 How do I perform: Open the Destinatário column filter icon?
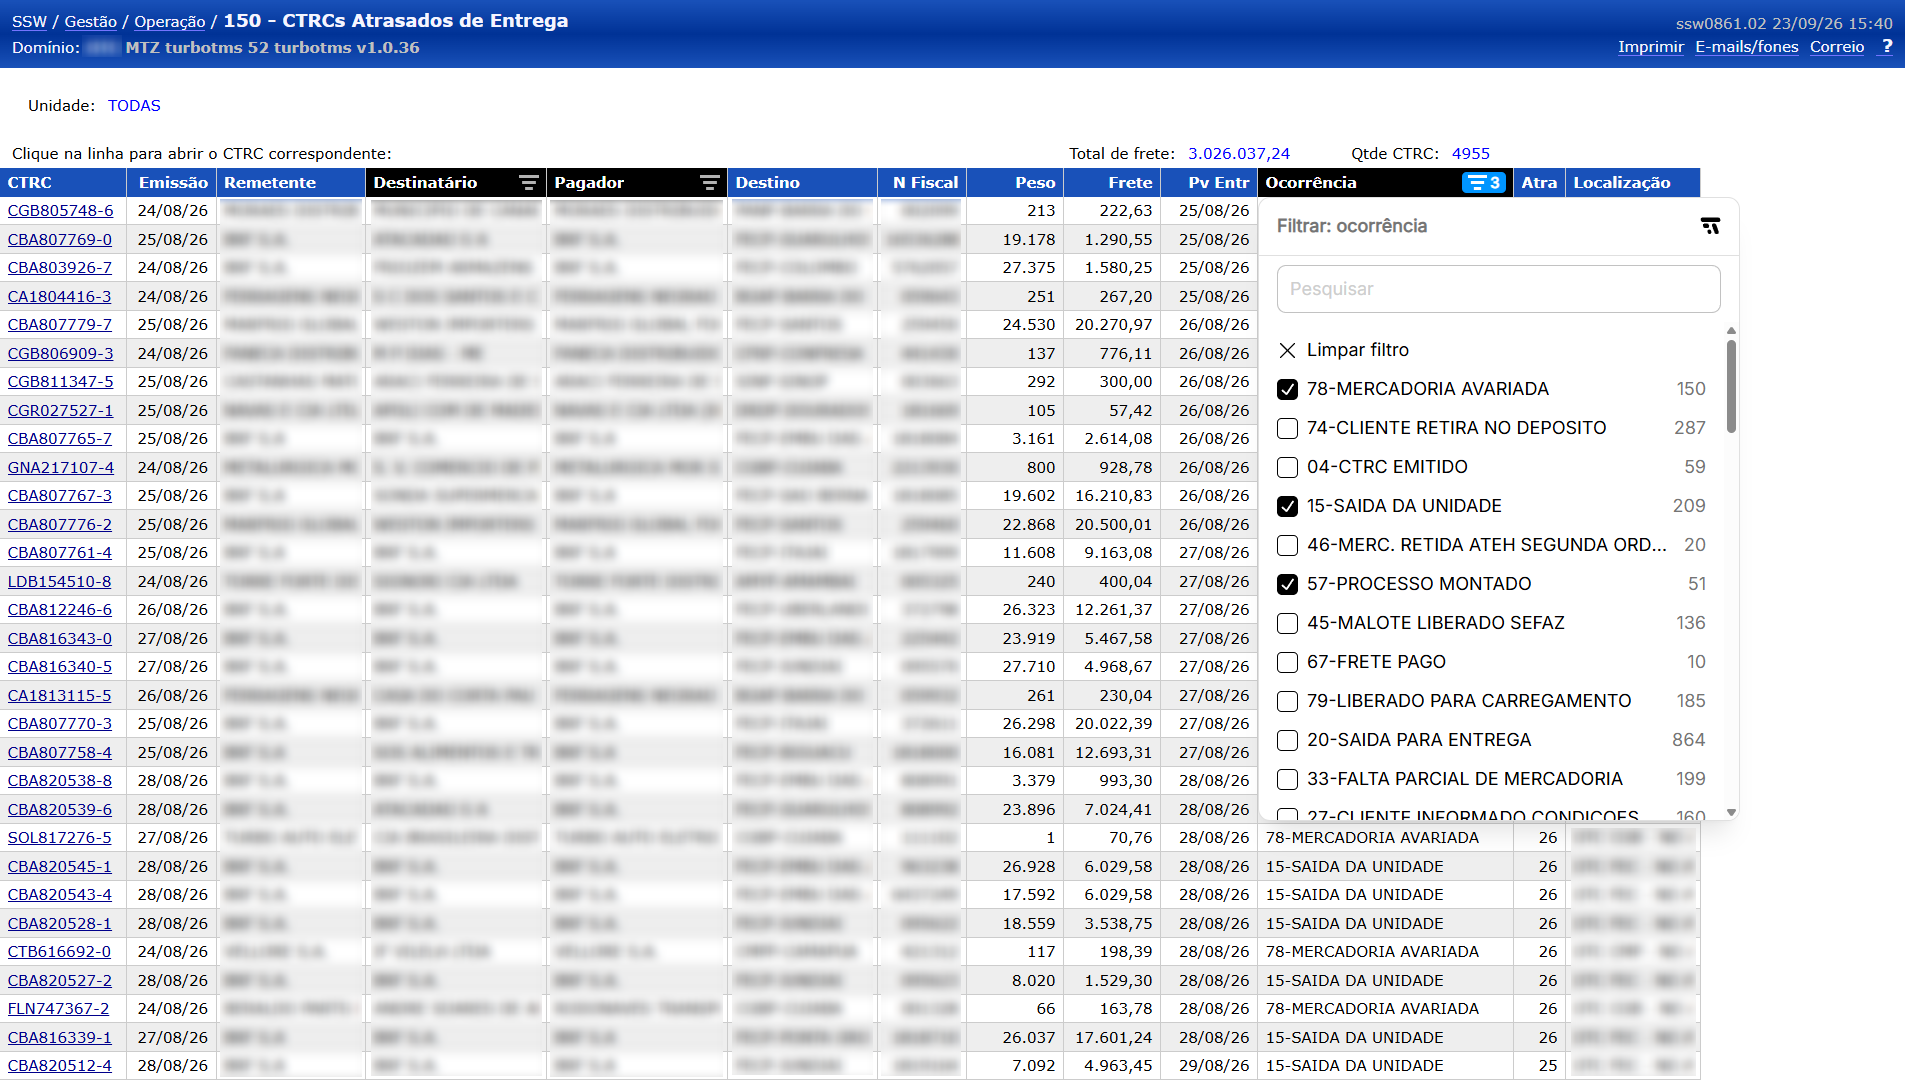point(528,183)
